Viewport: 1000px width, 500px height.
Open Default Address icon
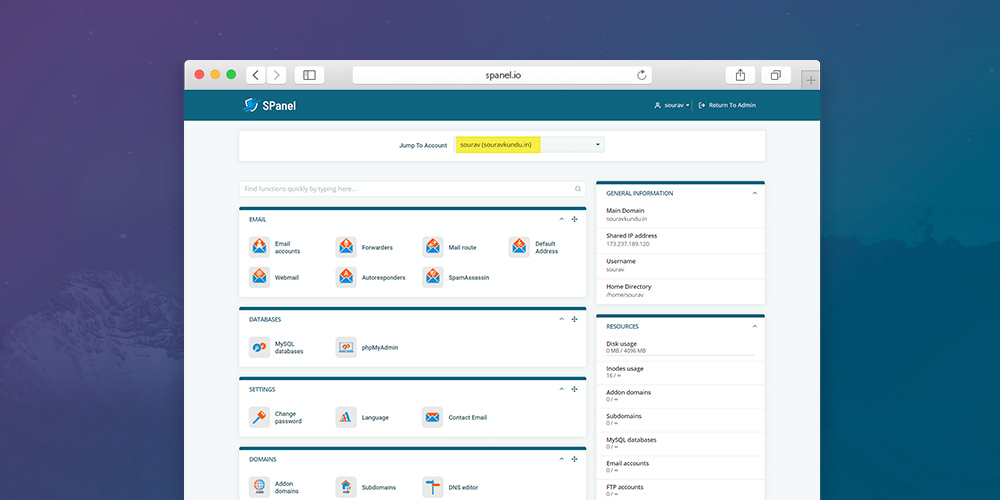(519, 247)
